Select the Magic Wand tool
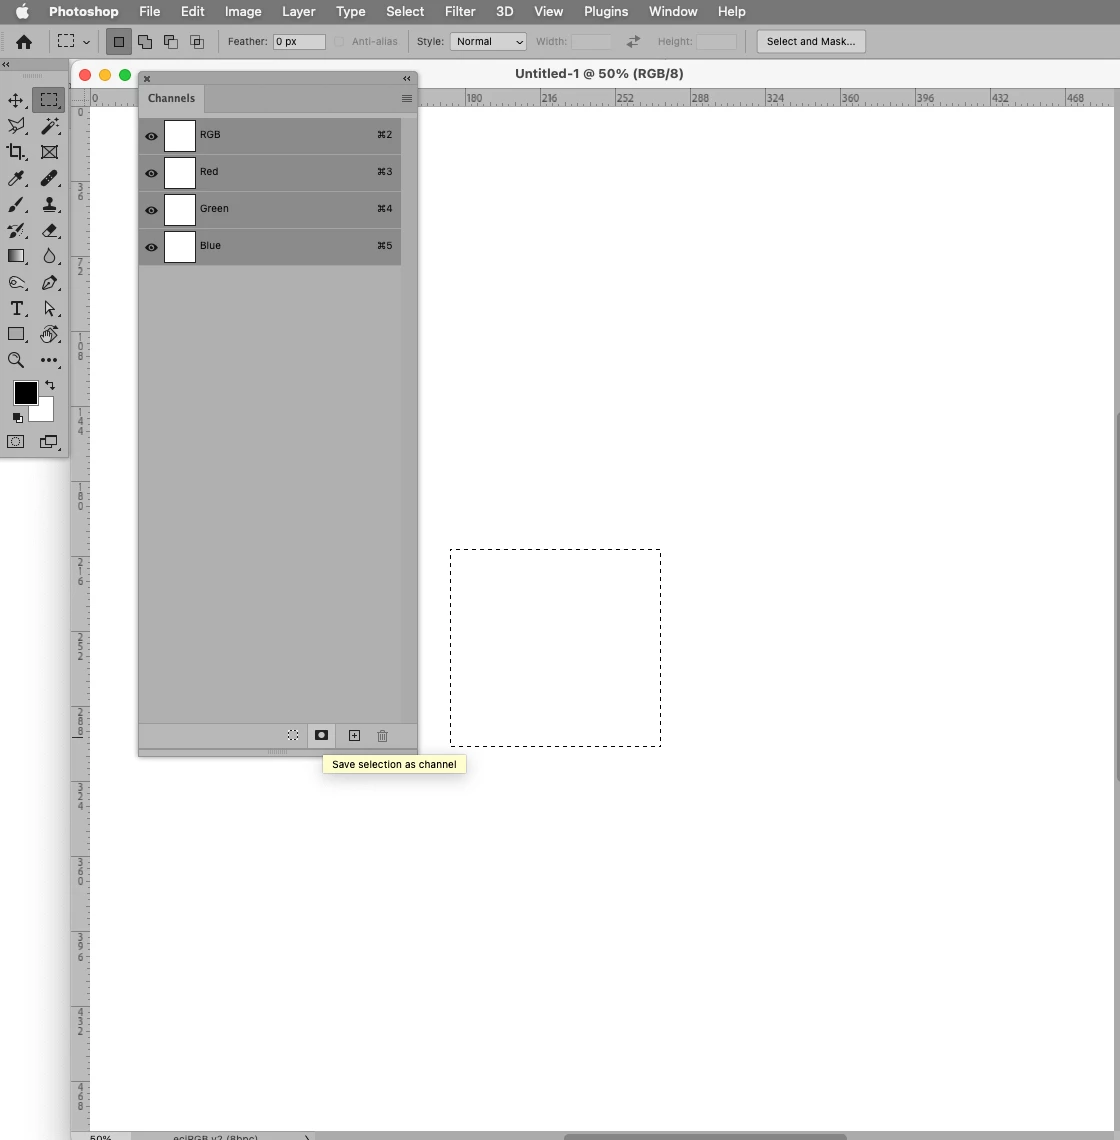Screen dimensions: 1120x1140 point(49,127)
